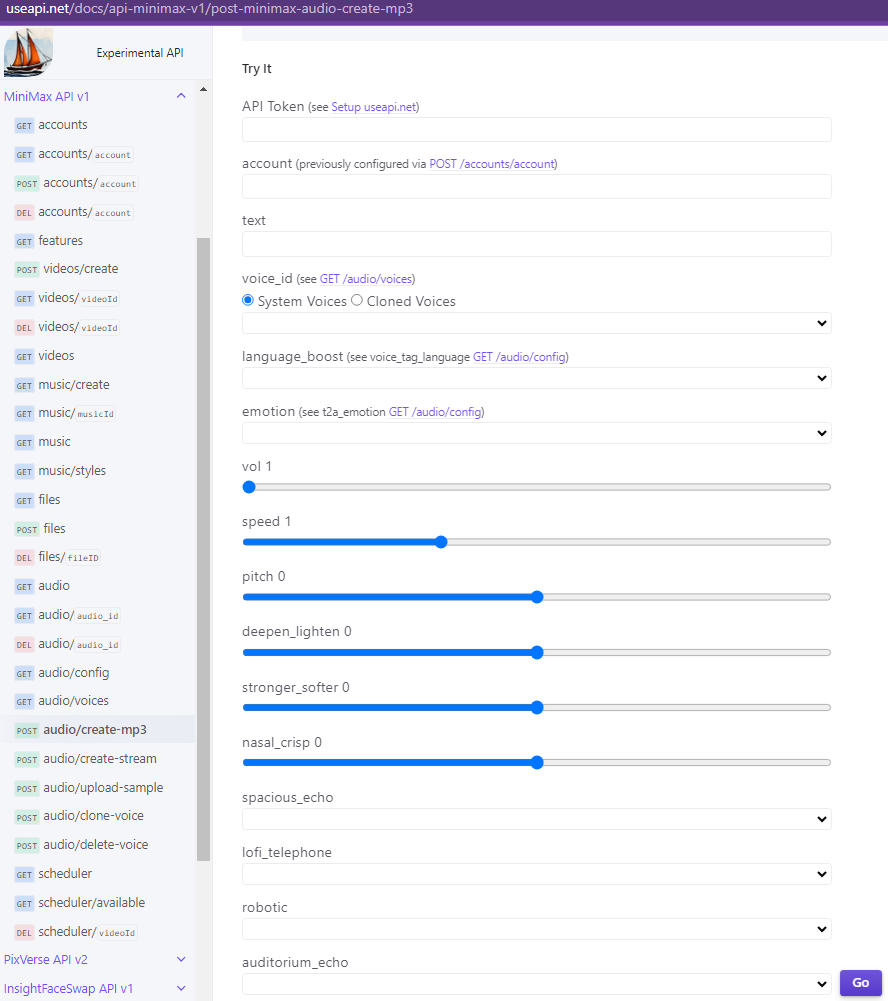Select the System Voices radio button
The width and height of the screenshot is (888, 1001).
[x=248, y=300]
